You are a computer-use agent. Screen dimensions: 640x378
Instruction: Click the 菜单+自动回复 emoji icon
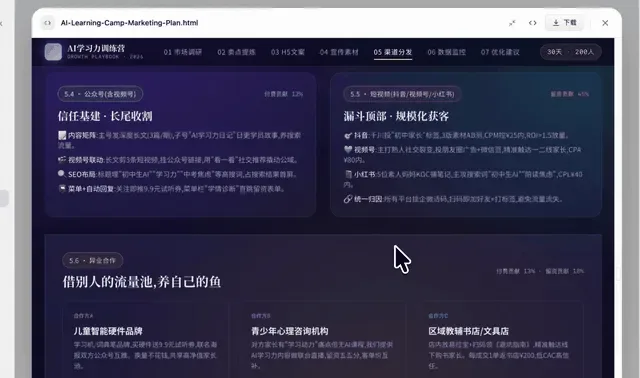coord(62,189)
